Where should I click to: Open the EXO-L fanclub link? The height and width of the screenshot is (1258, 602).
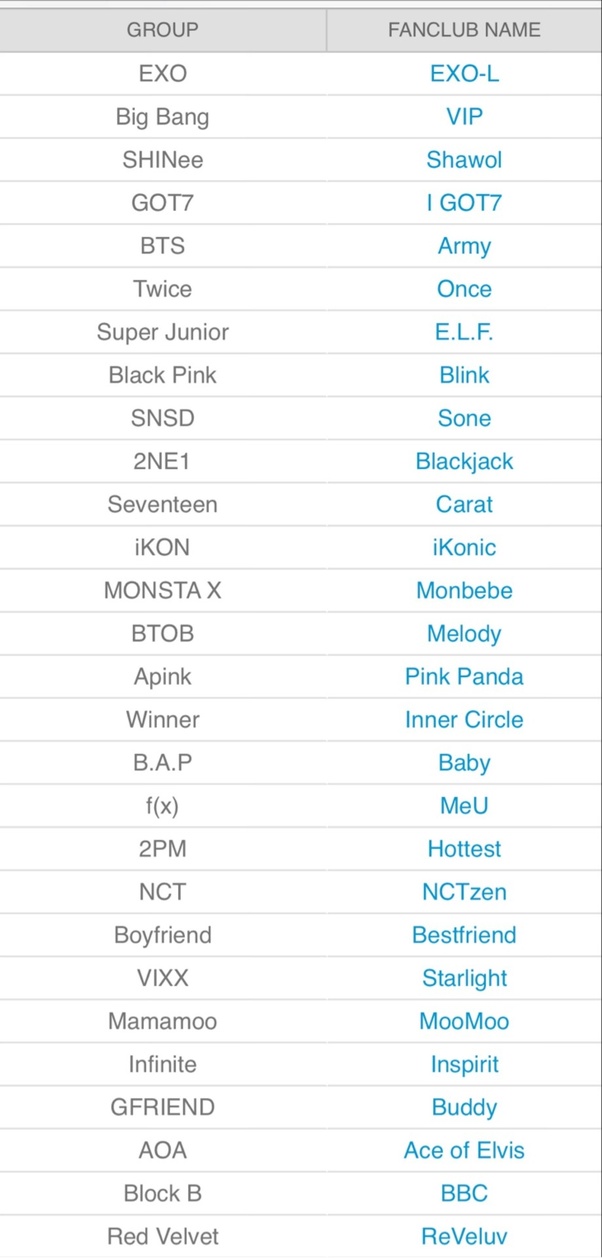(x=464, y=74)
